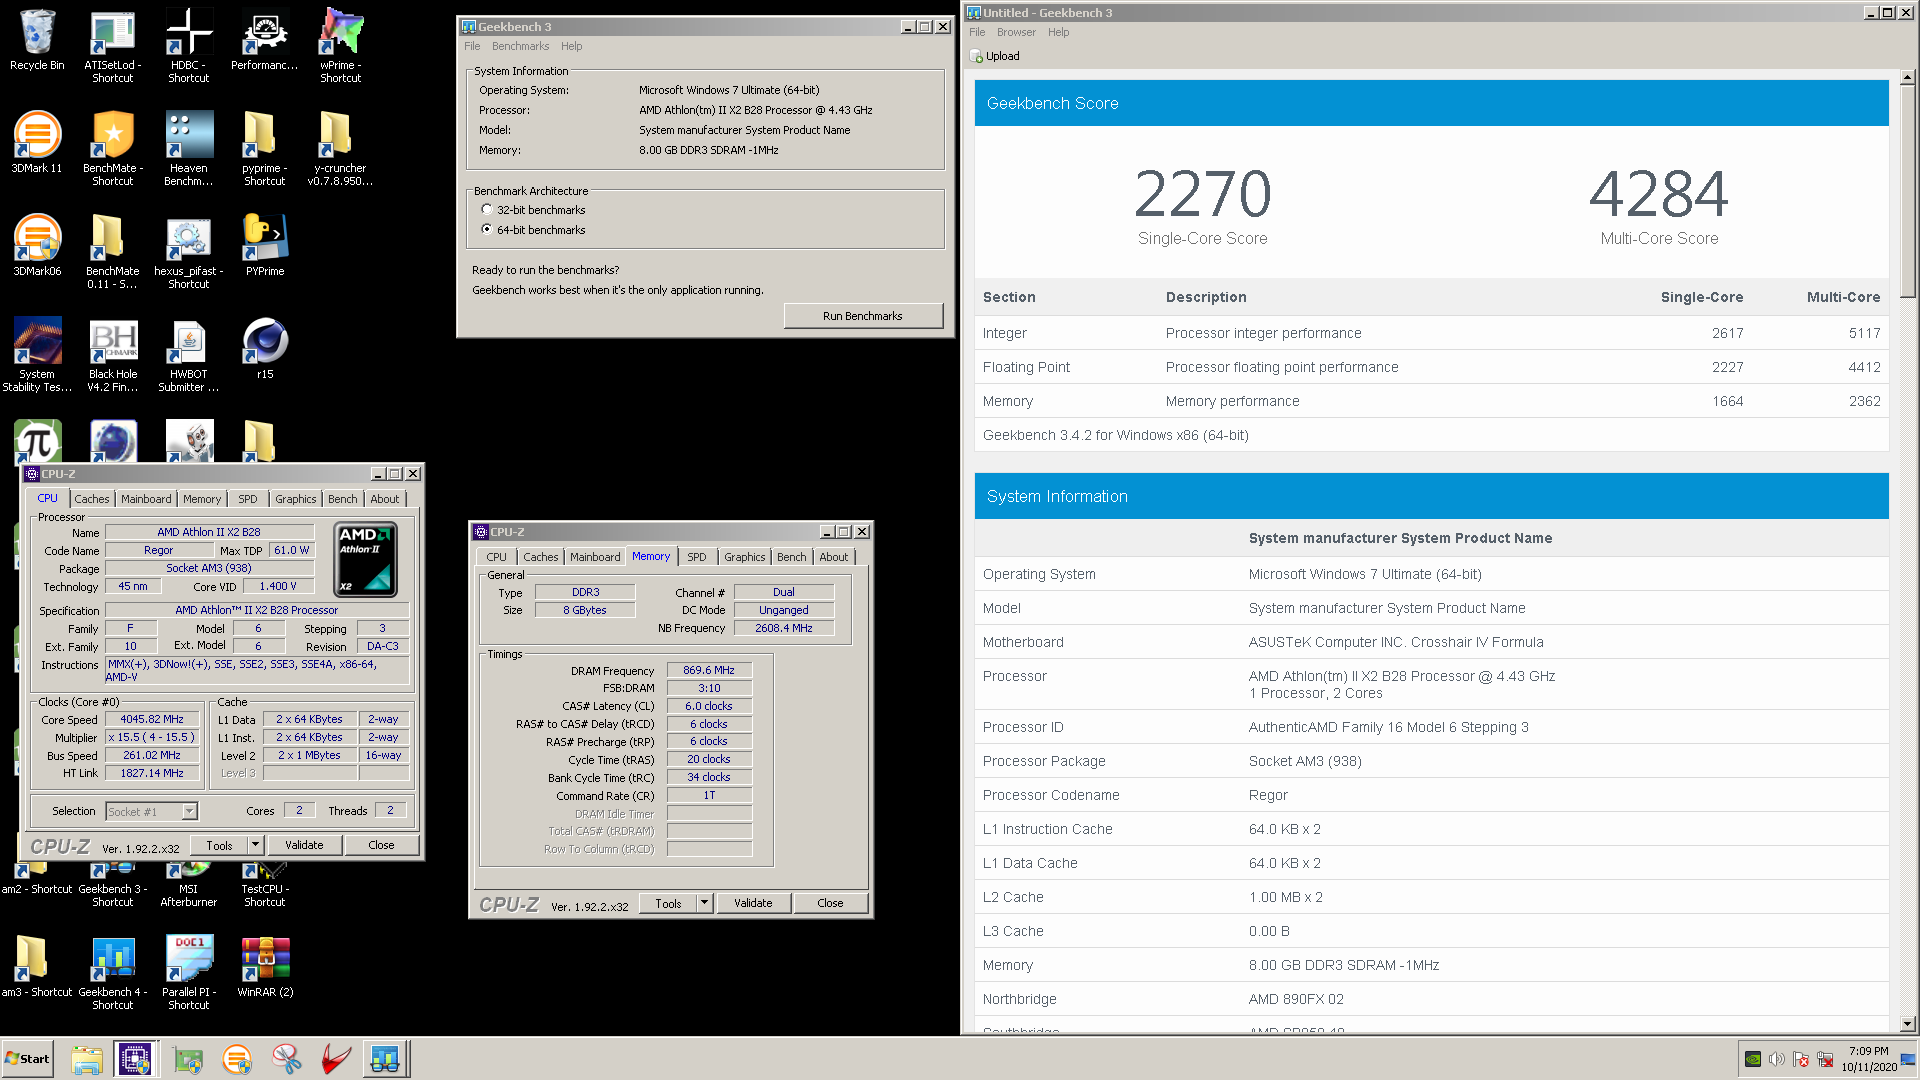Image resolution: width=1920 pixels, height=1080 pixels.
Task: Open the PYPrime desktop icon
Action: coord(264,246)
